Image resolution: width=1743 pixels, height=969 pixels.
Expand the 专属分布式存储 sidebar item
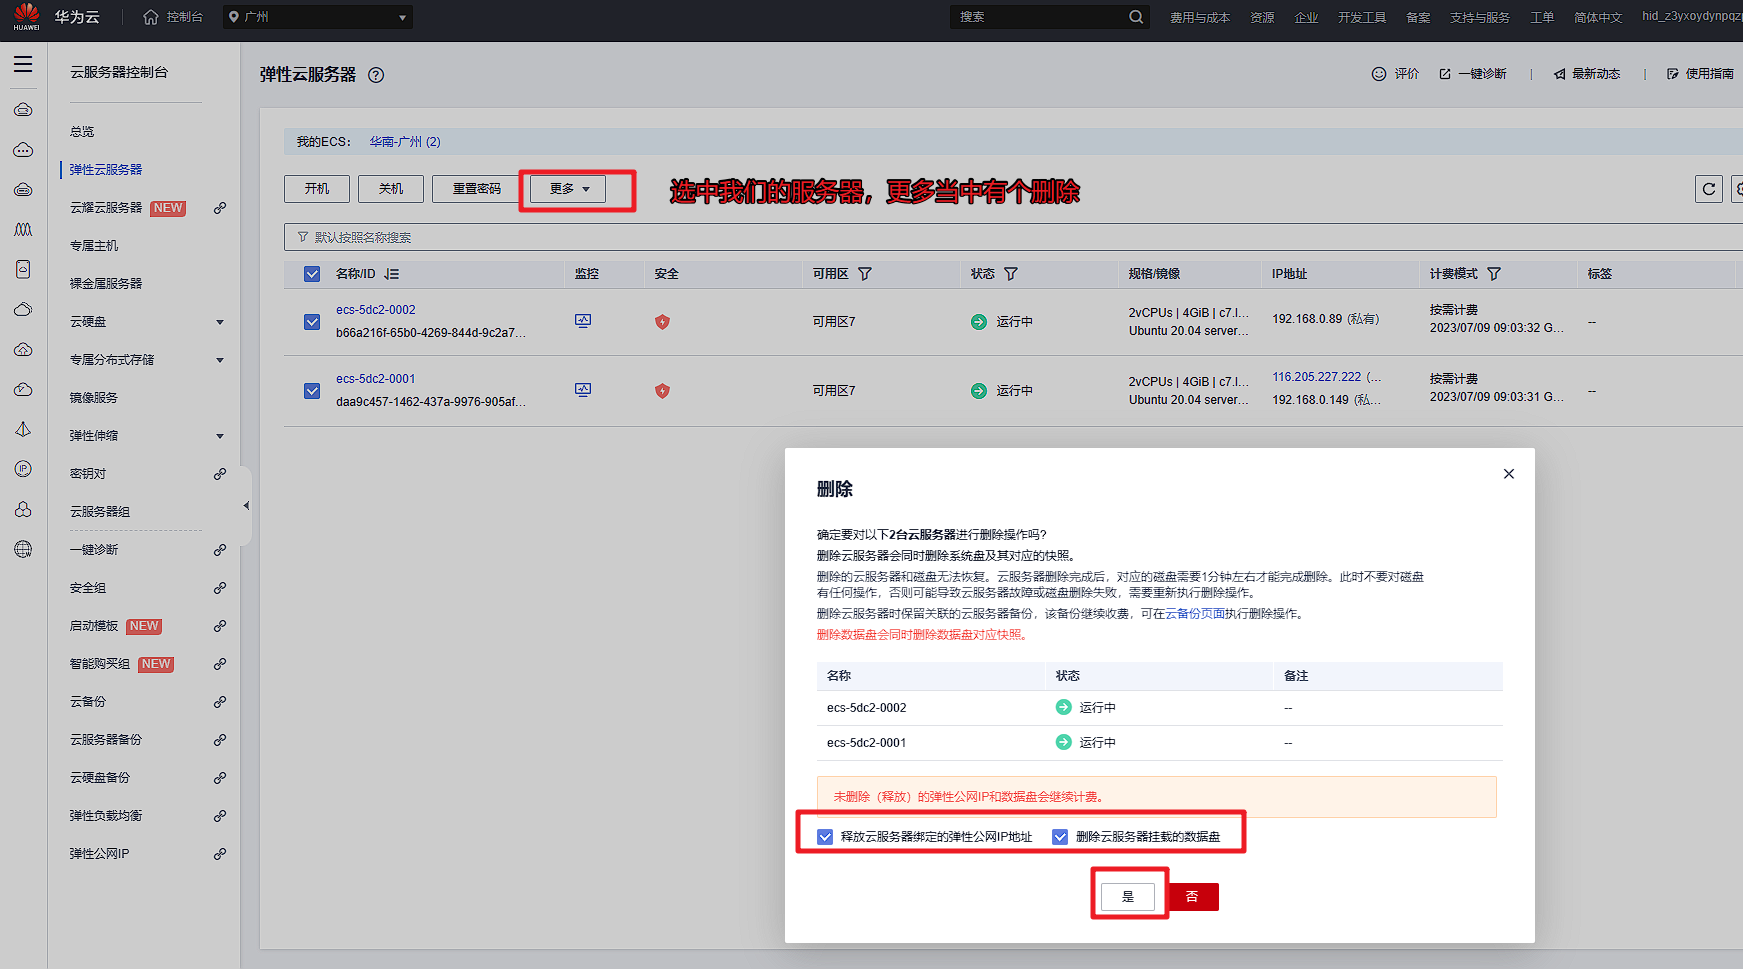point(220,360)
